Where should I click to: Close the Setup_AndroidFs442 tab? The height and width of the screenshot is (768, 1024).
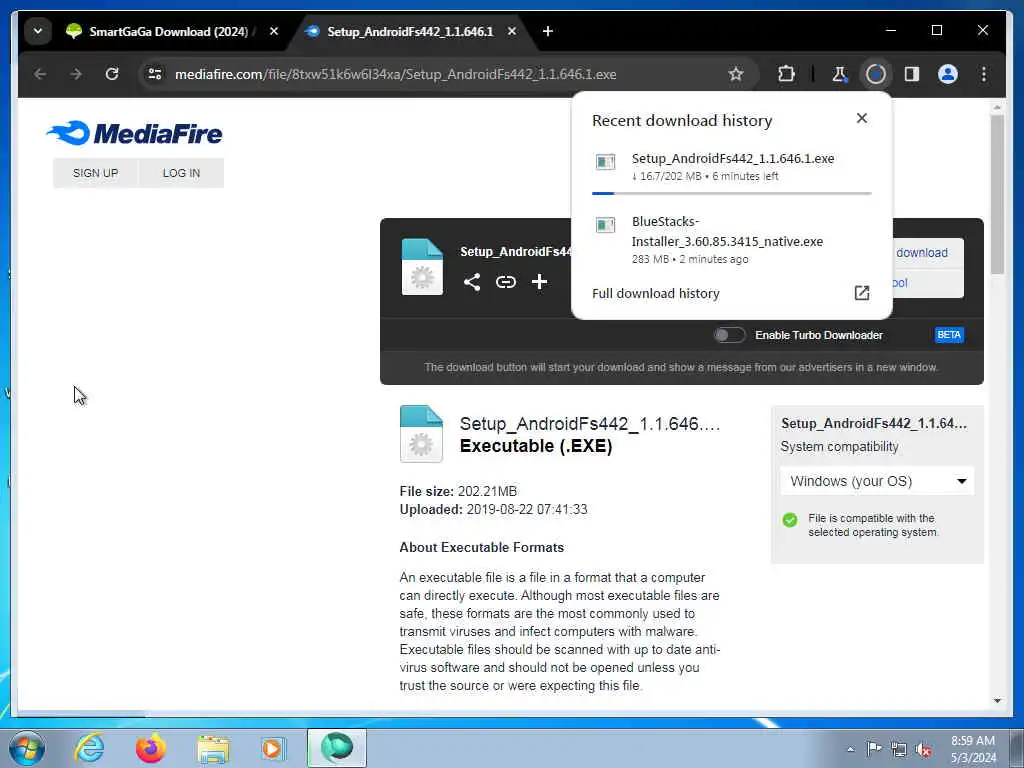pyautogui.click(x=512, y=31)
